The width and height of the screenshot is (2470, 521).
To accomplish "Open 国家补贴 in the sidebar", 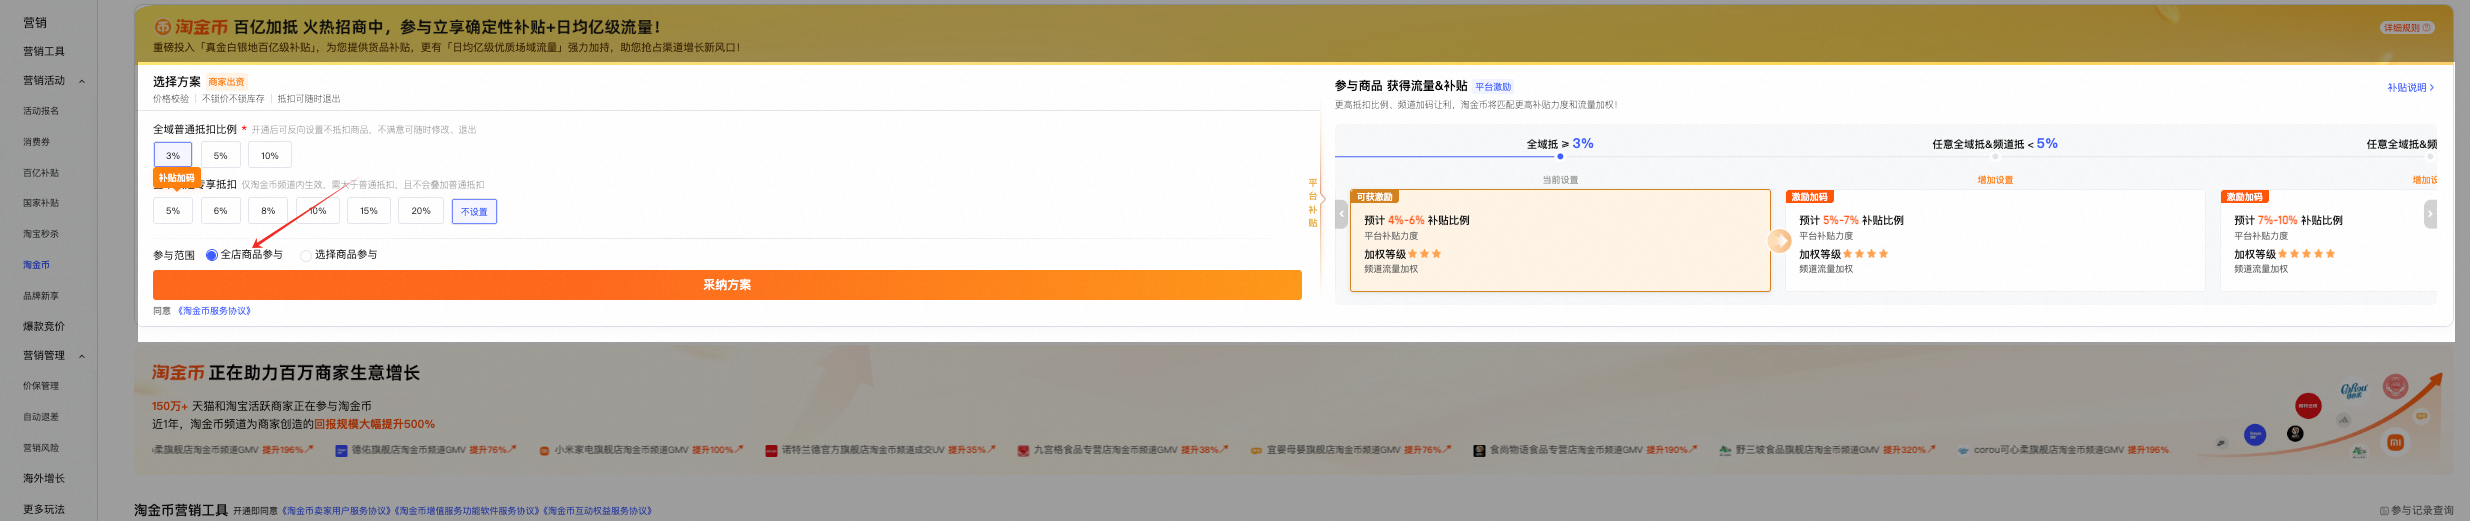I will click(41, 203).
